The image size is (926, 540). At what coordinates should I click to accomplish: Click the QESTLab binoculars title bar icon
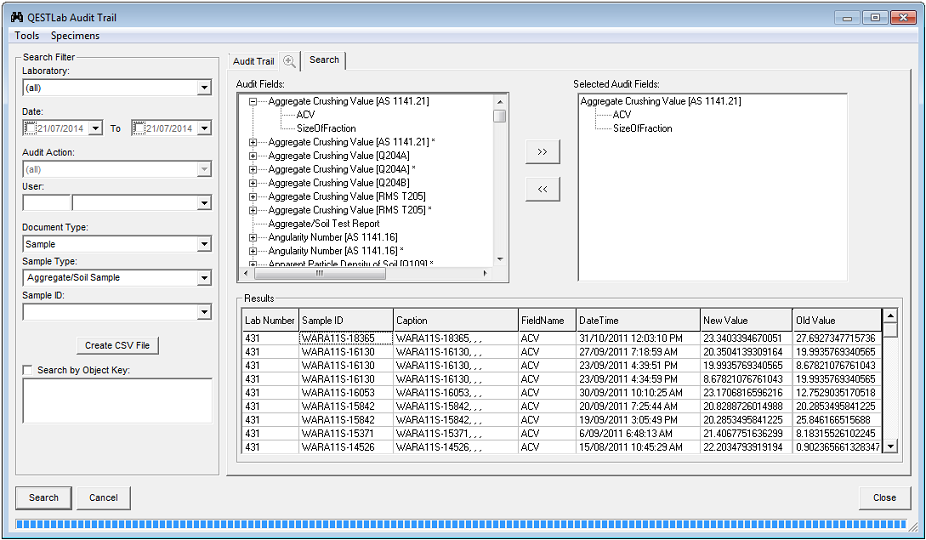[16, 17]
